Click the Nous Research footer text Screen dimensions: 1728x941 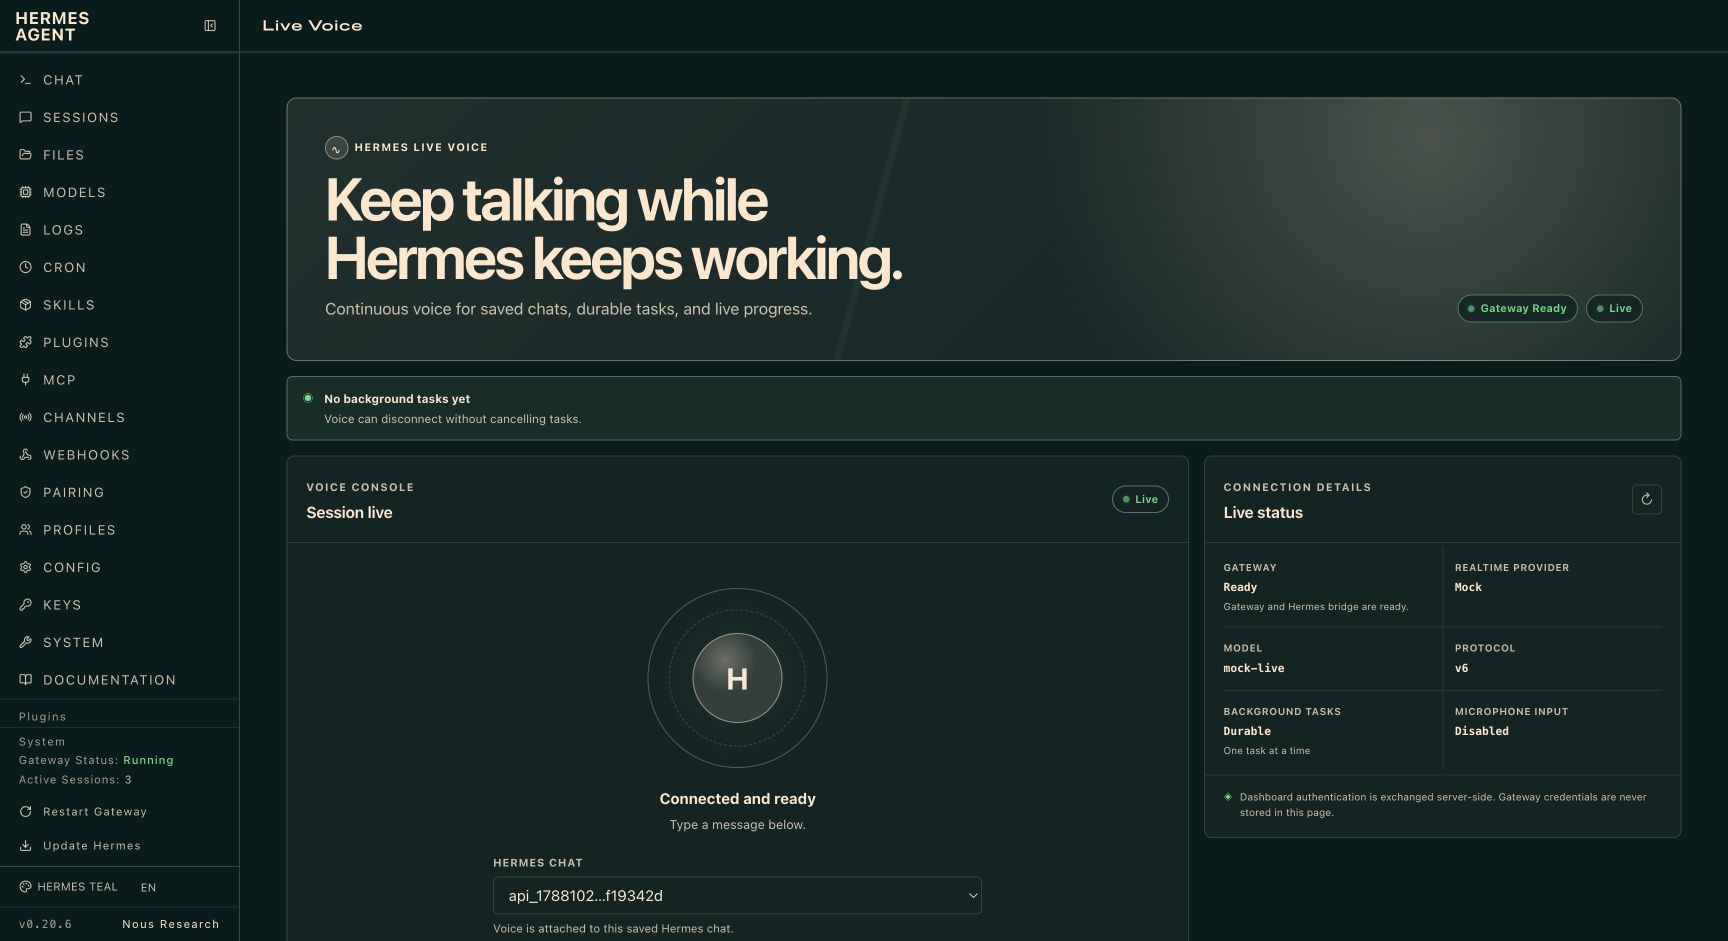pos(171,924)
